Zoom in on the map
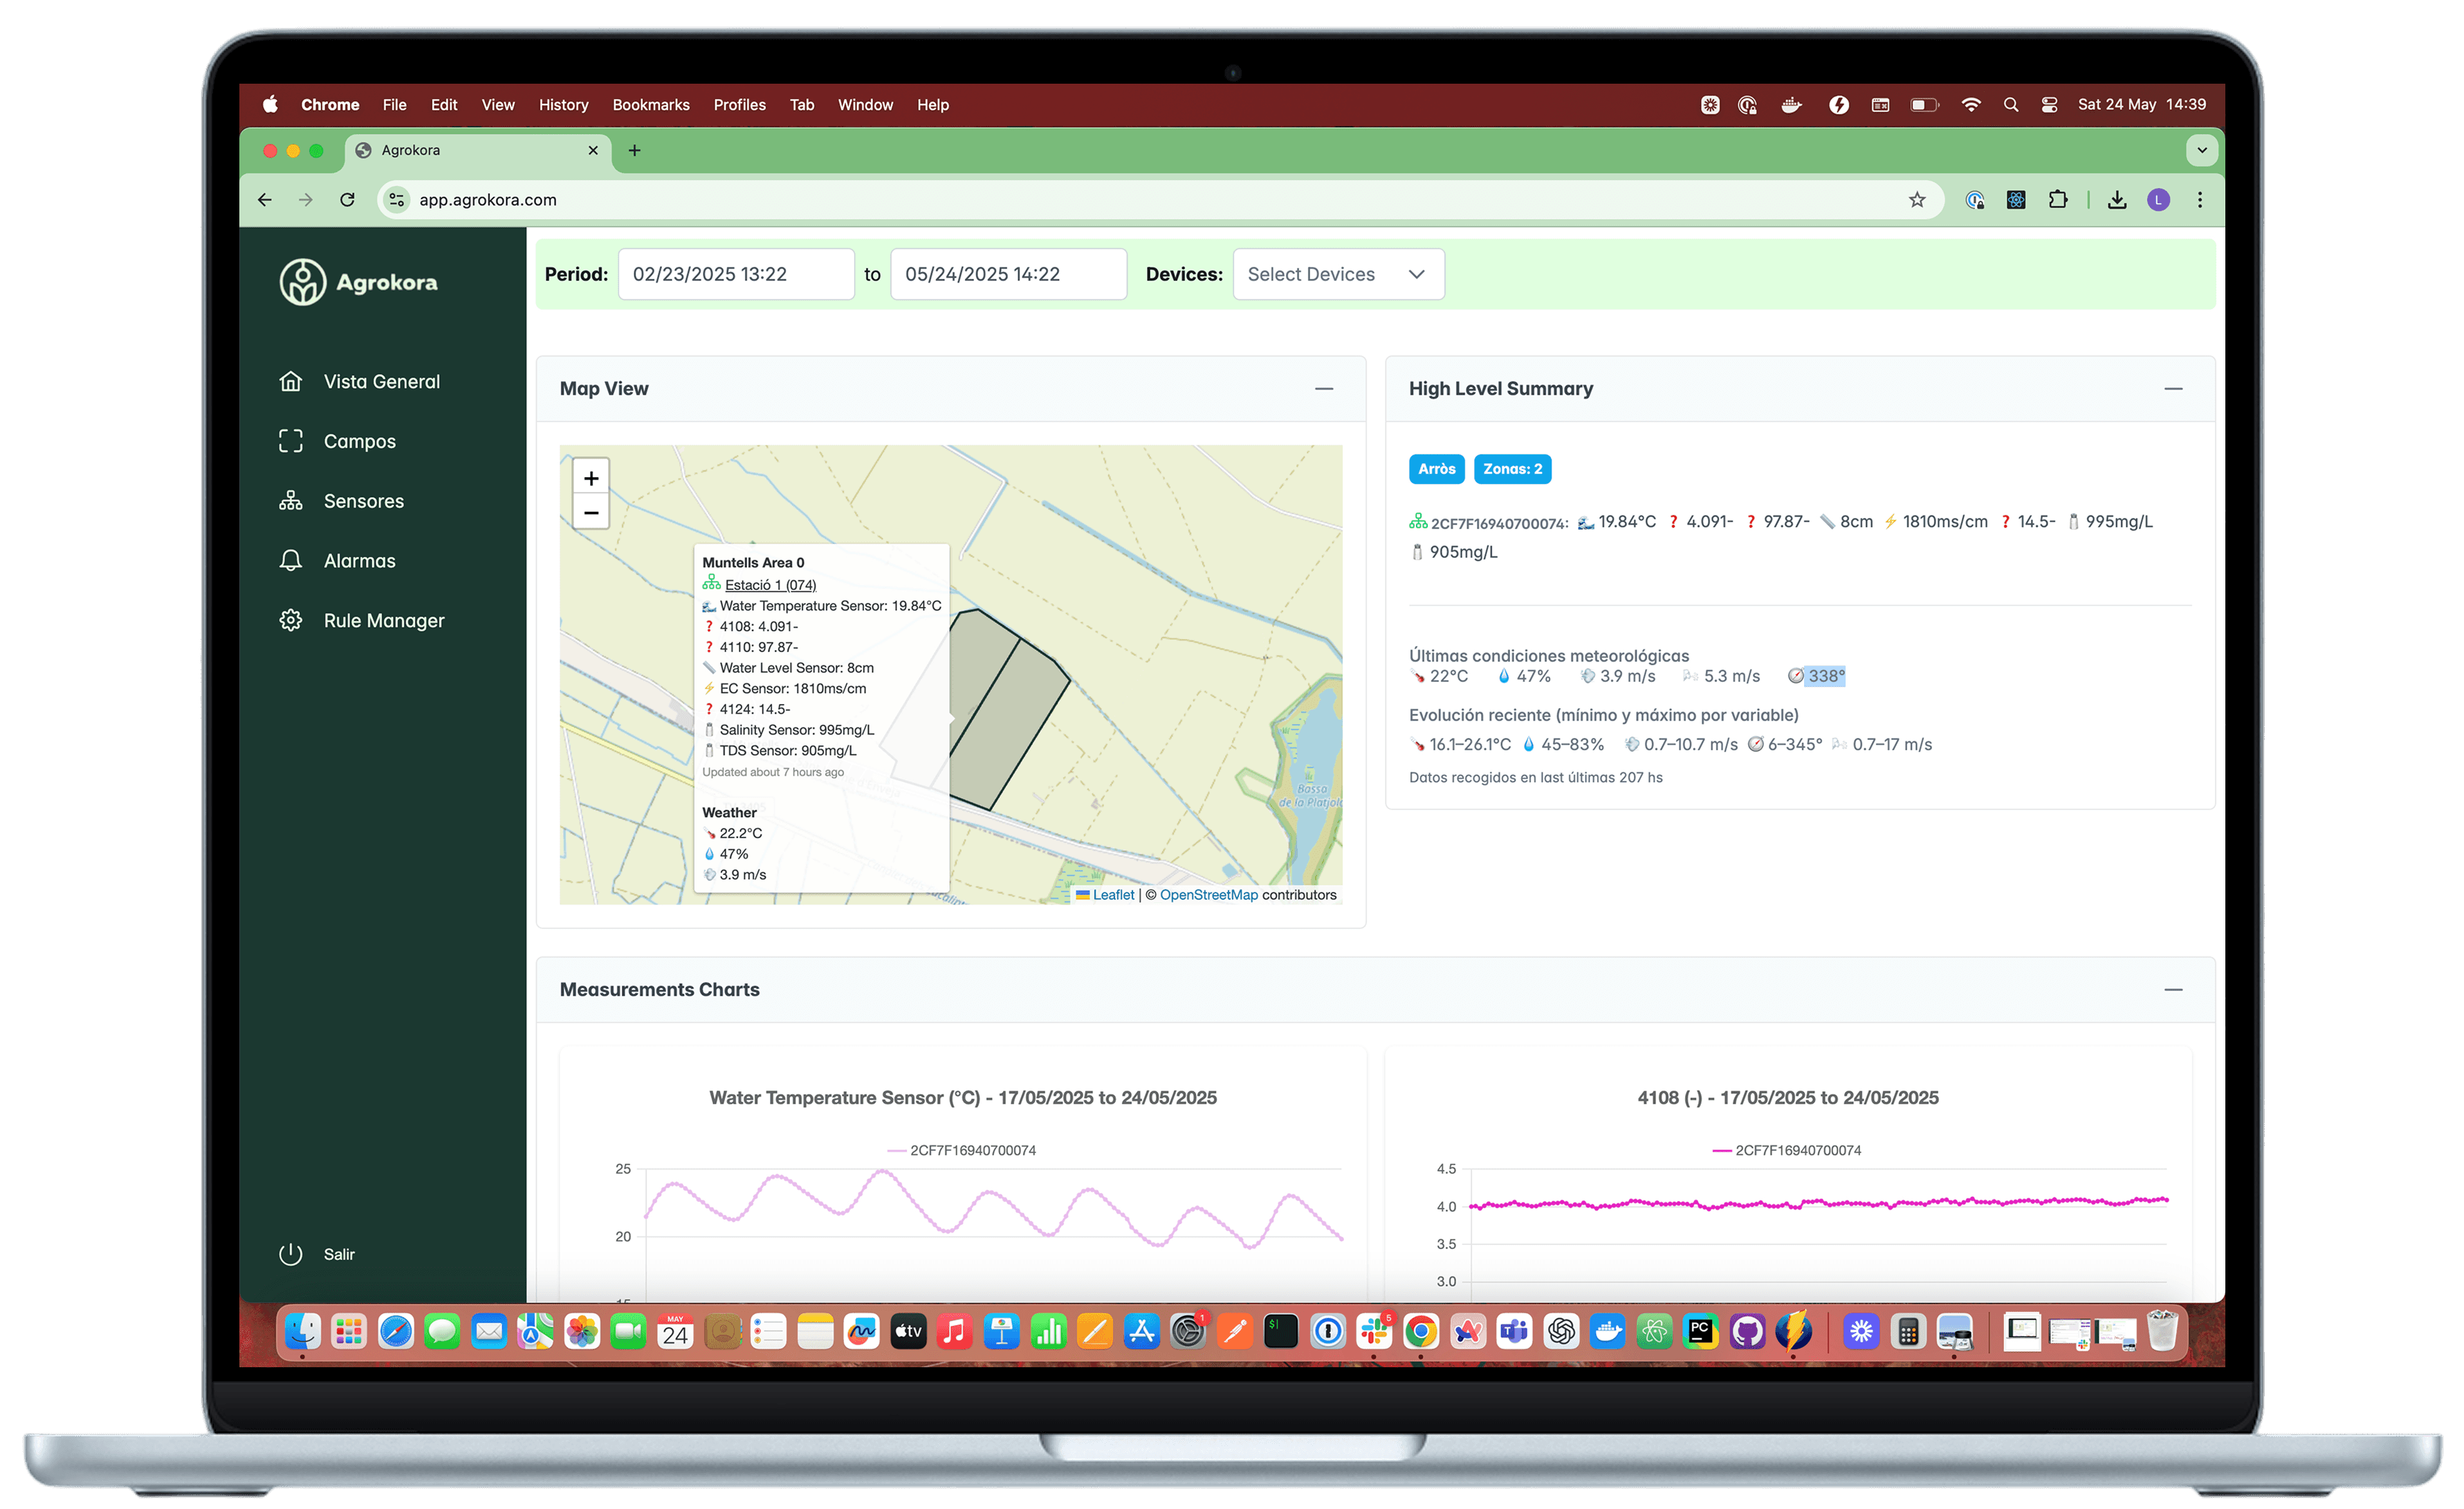2464x1509 pixels. [x=591, y=478]
